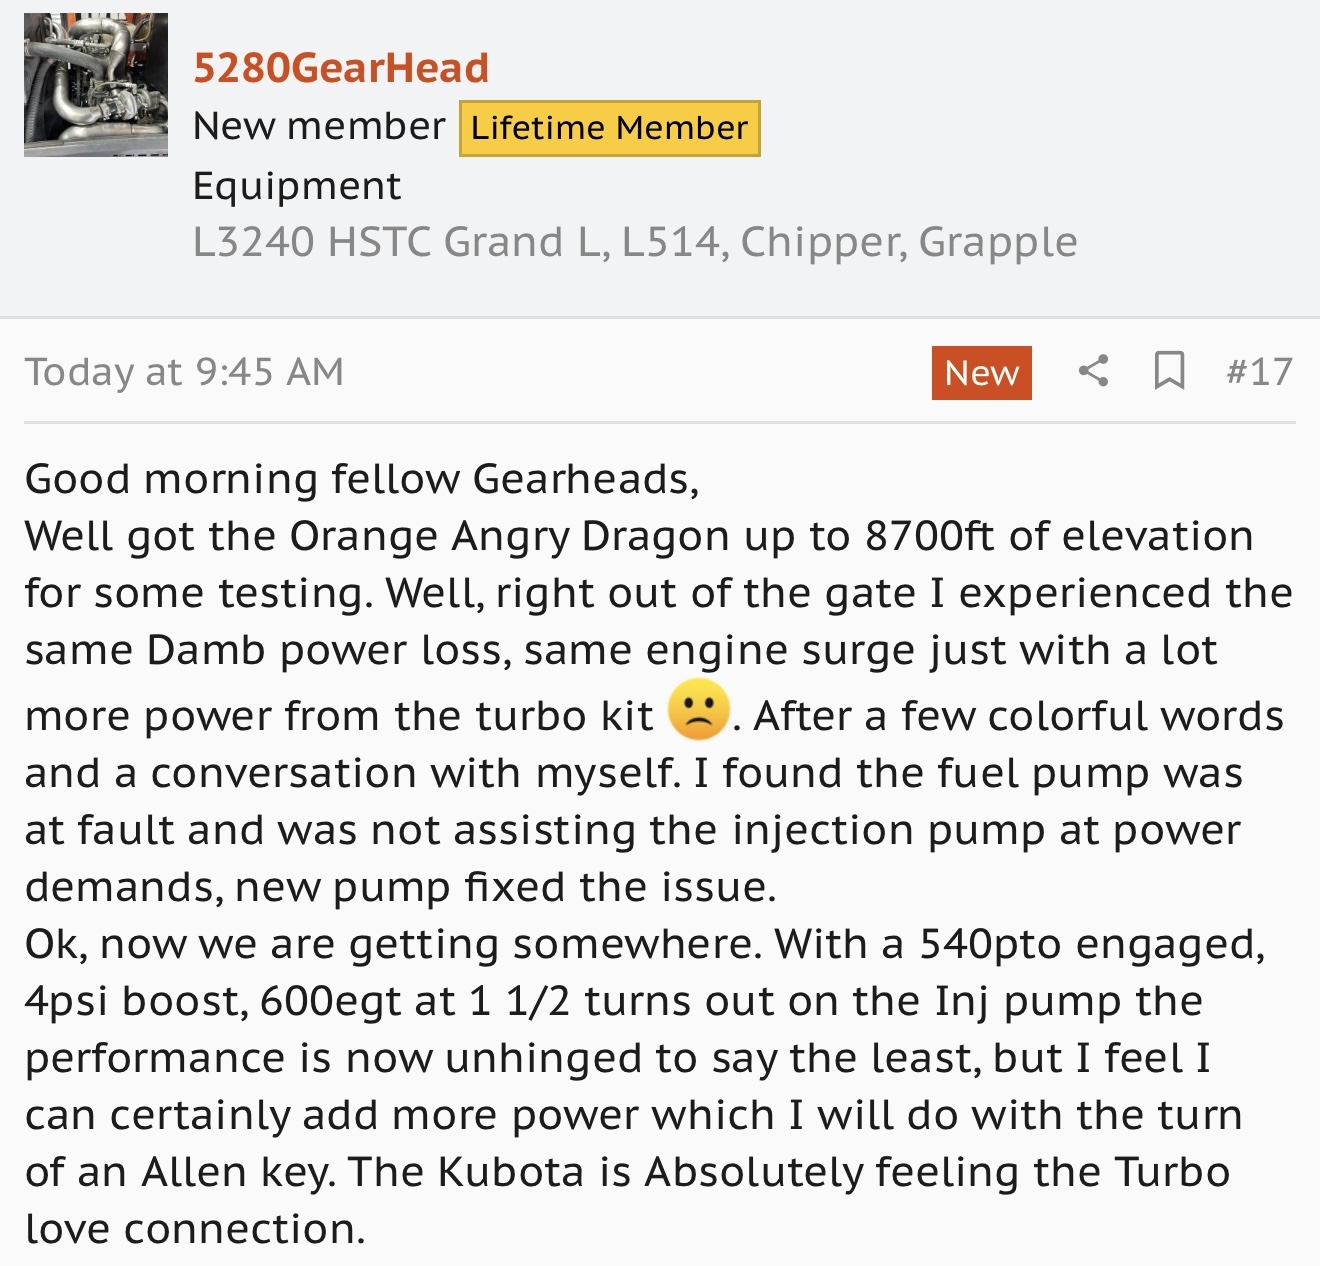Click the Good morning fellow Gearheads greeting

[362, 480]
